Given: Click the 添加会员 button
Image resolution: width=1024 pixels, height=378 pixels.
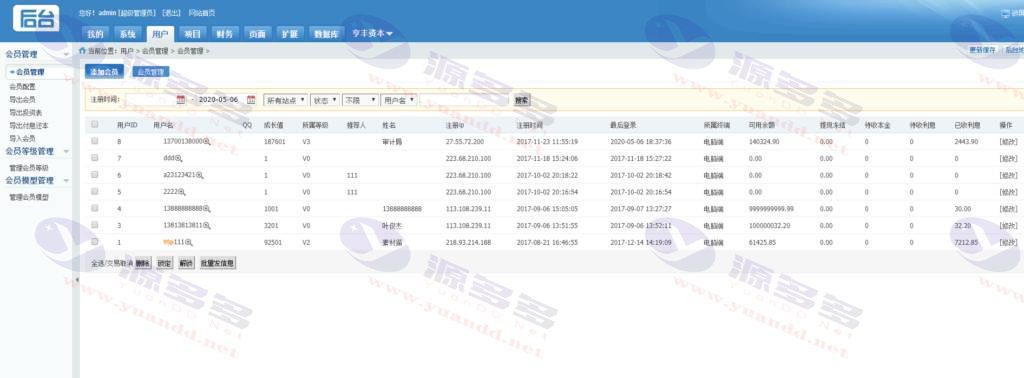Looking at the screenshot, I should [x=104, y=72].
